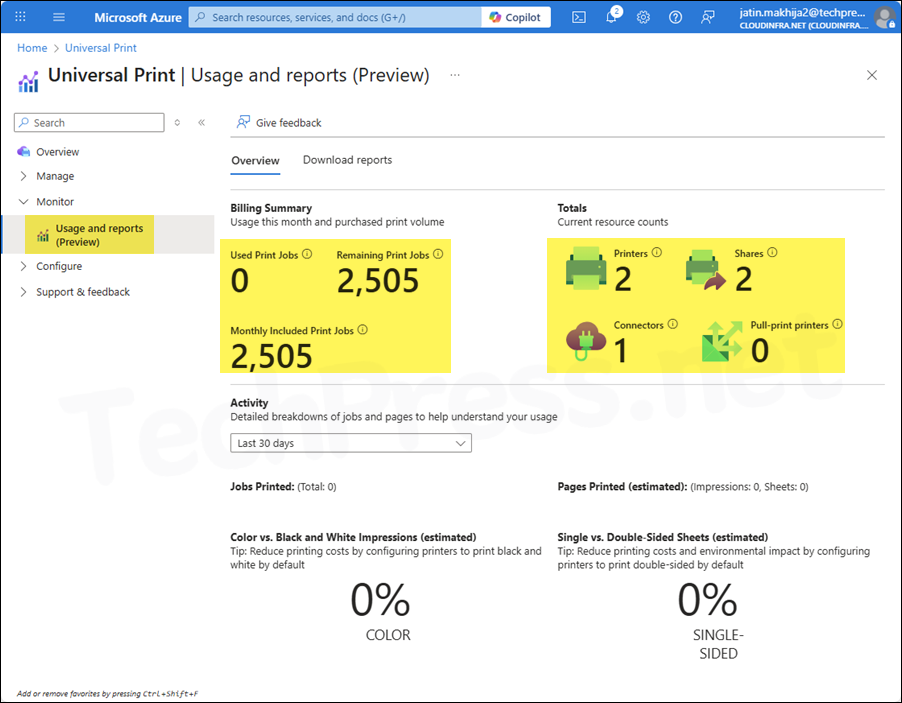The height and width of the screenshot is (703, 902).
Task: Open the notifications bell
Action: point(612,16)
